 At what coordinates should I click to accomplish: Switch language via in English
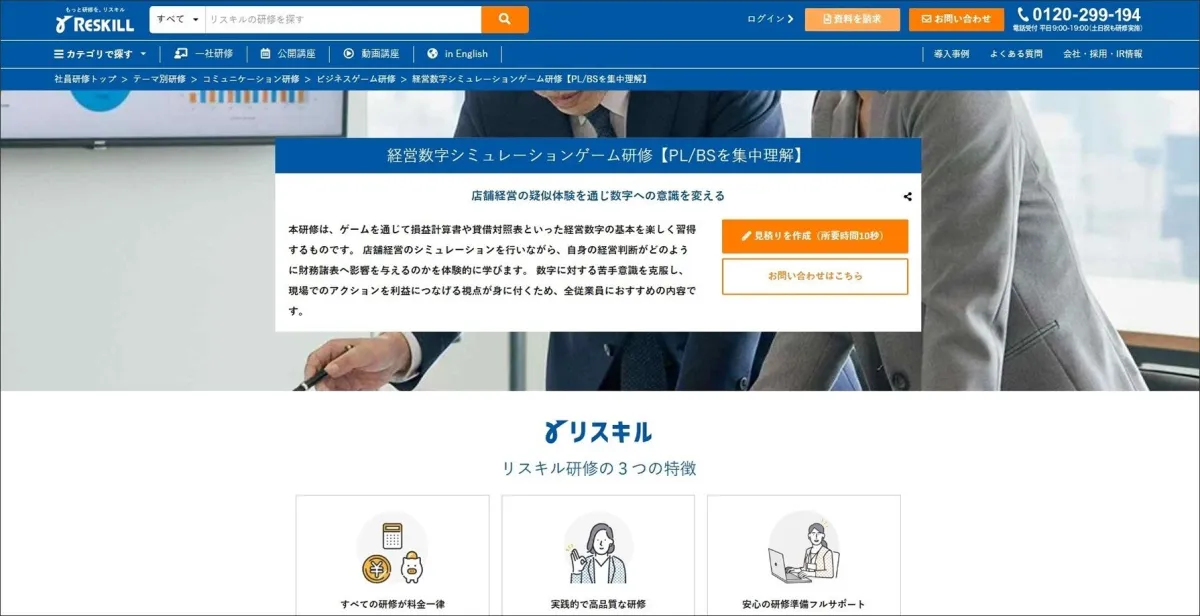(x=457, y=54)
